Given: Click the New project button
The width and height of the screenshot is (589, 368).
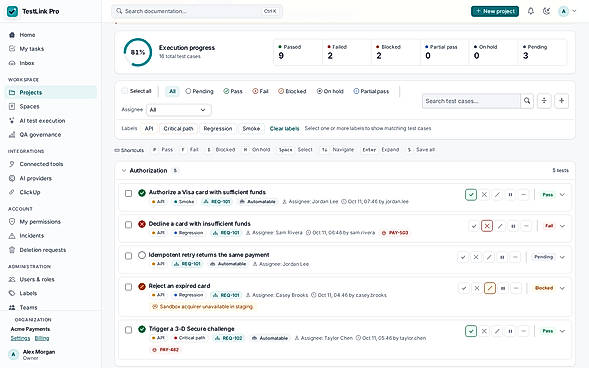Looking at the screenshot, I should point(495,11).
